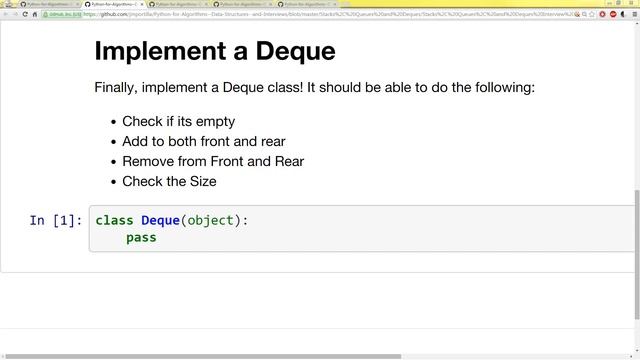
Task: Click the 'Finally, implement a Deque class!' paragraph
Action: coord(314,87)
